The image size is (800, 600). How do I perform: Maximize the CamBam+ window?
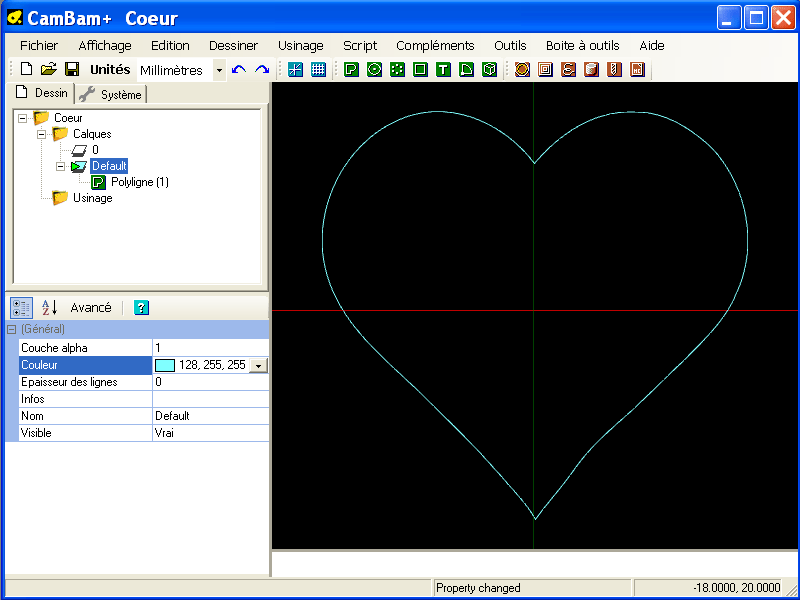(757, 18)
